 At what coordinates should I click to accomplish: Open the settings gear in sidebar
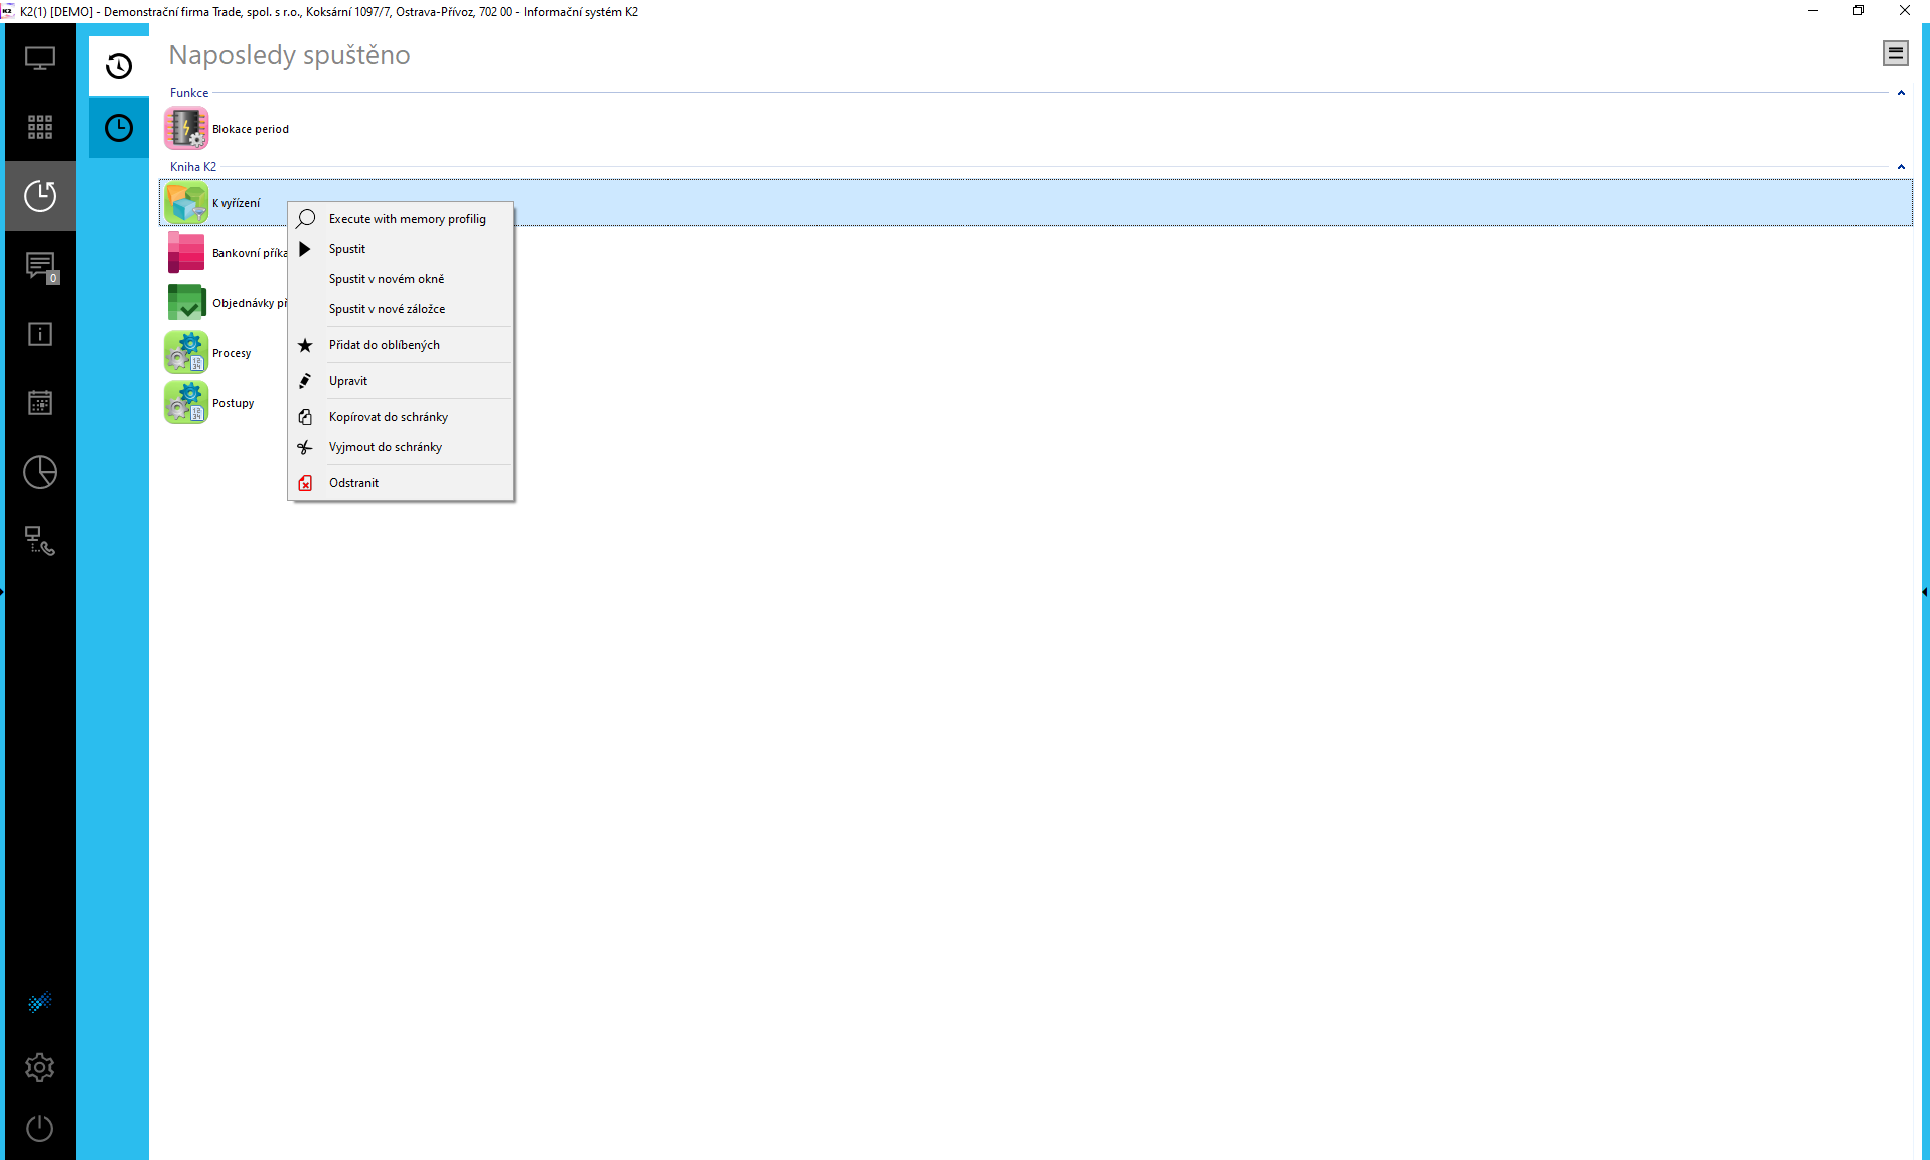(x=40, y=1067)
